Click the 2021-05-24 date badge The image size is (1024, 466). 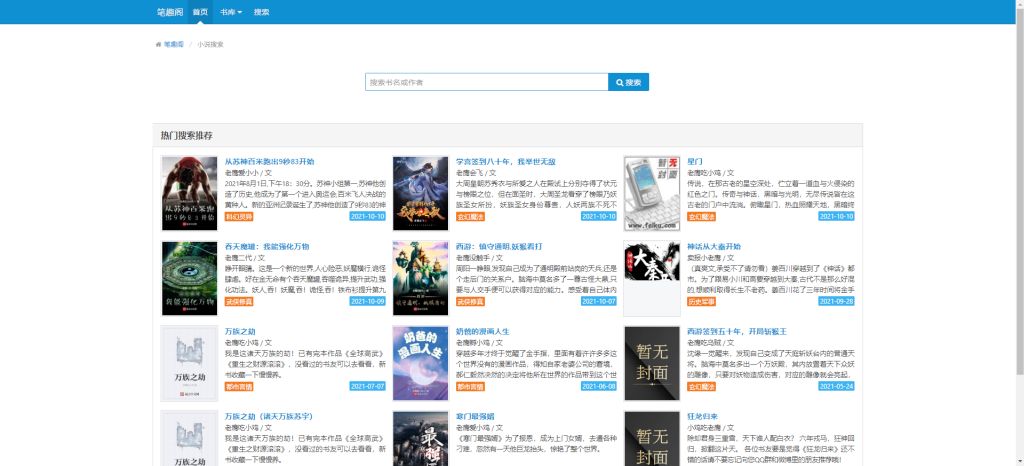coord(836,386)
